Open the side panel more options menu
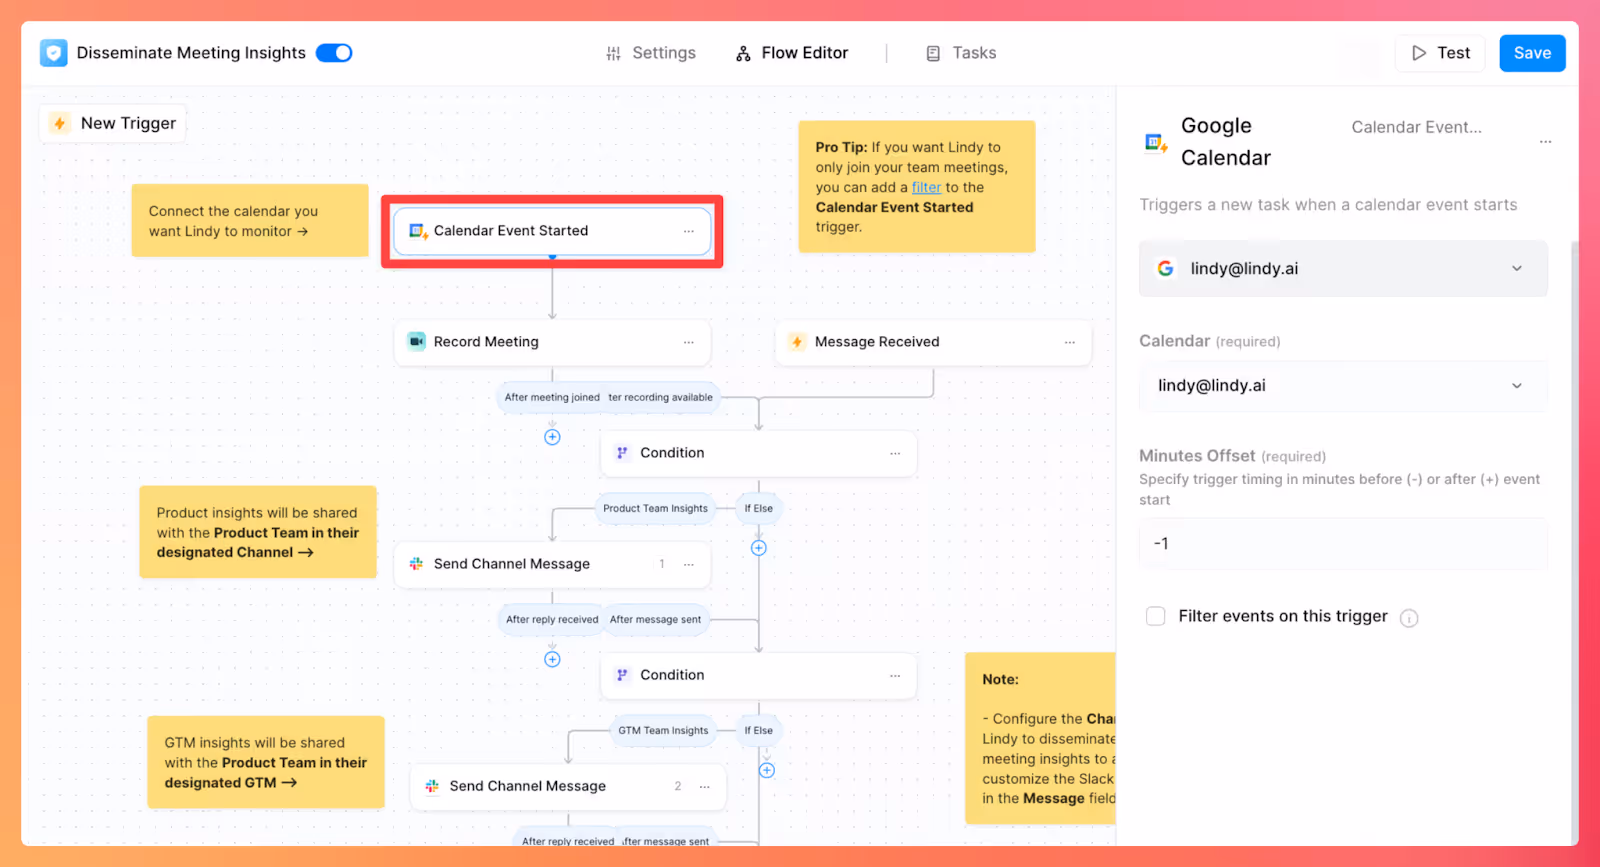Viewport: 1600px width, 867px height. [1546, 142]
